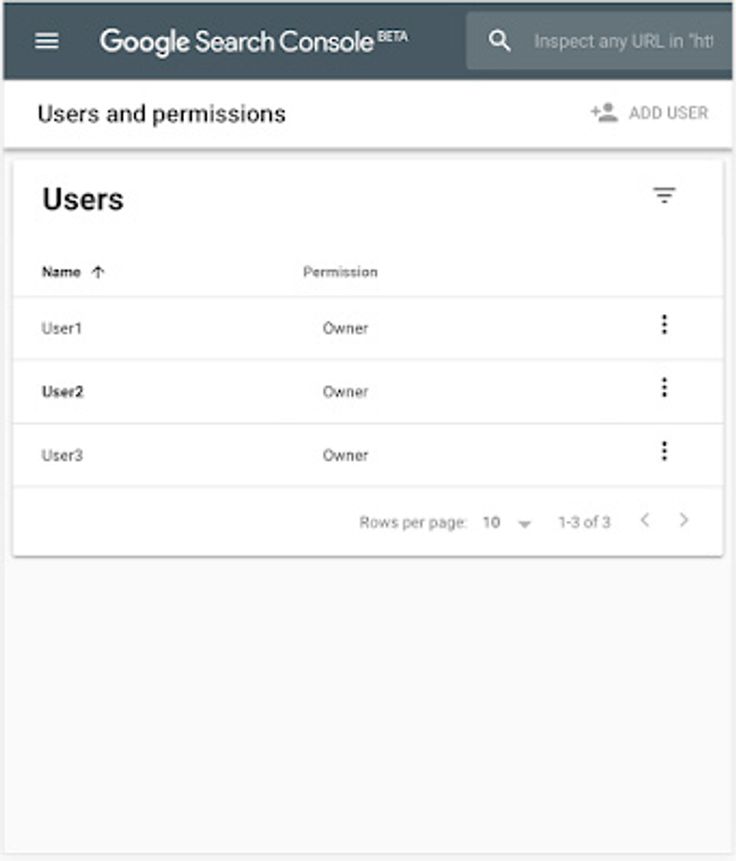
Task: Open the navigation hamburger menu
Action: [44, 41]
